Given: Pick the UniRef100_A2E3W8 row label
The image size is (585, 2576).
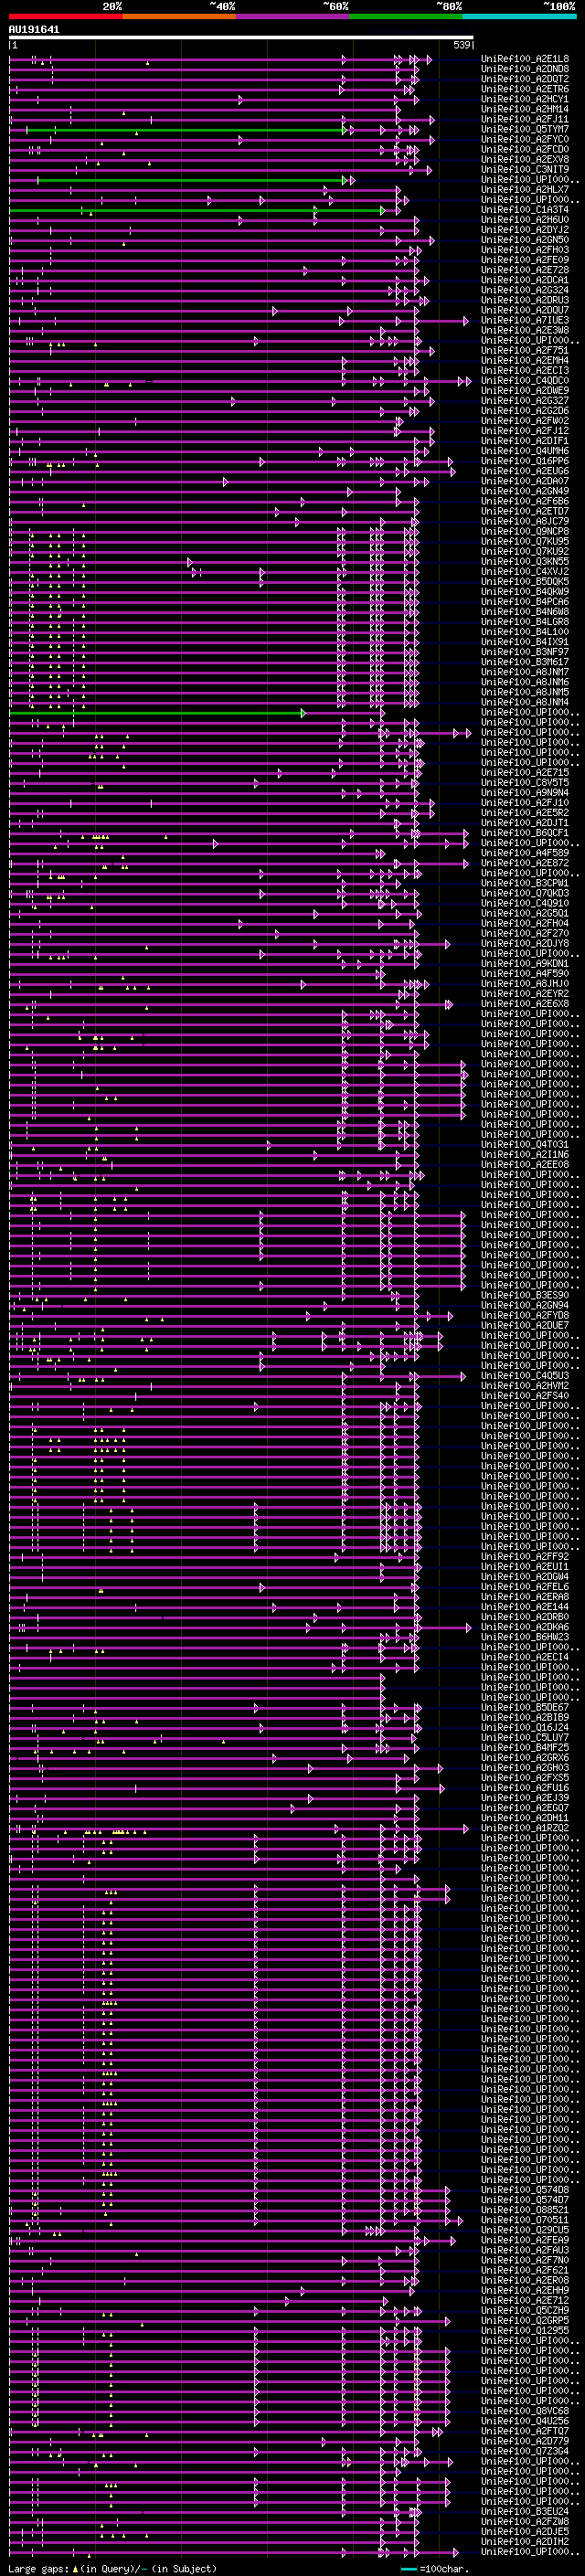Looking at the screenshot, I should pyautogui.click(x=525, y=330).
